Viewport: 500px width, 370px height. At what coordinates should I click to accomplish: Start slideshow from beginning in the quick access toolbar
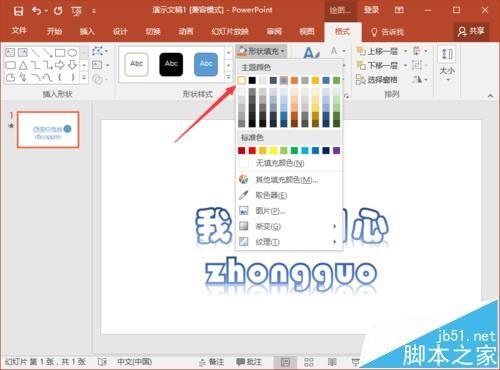pyautogui.click(x=76, y=11)
